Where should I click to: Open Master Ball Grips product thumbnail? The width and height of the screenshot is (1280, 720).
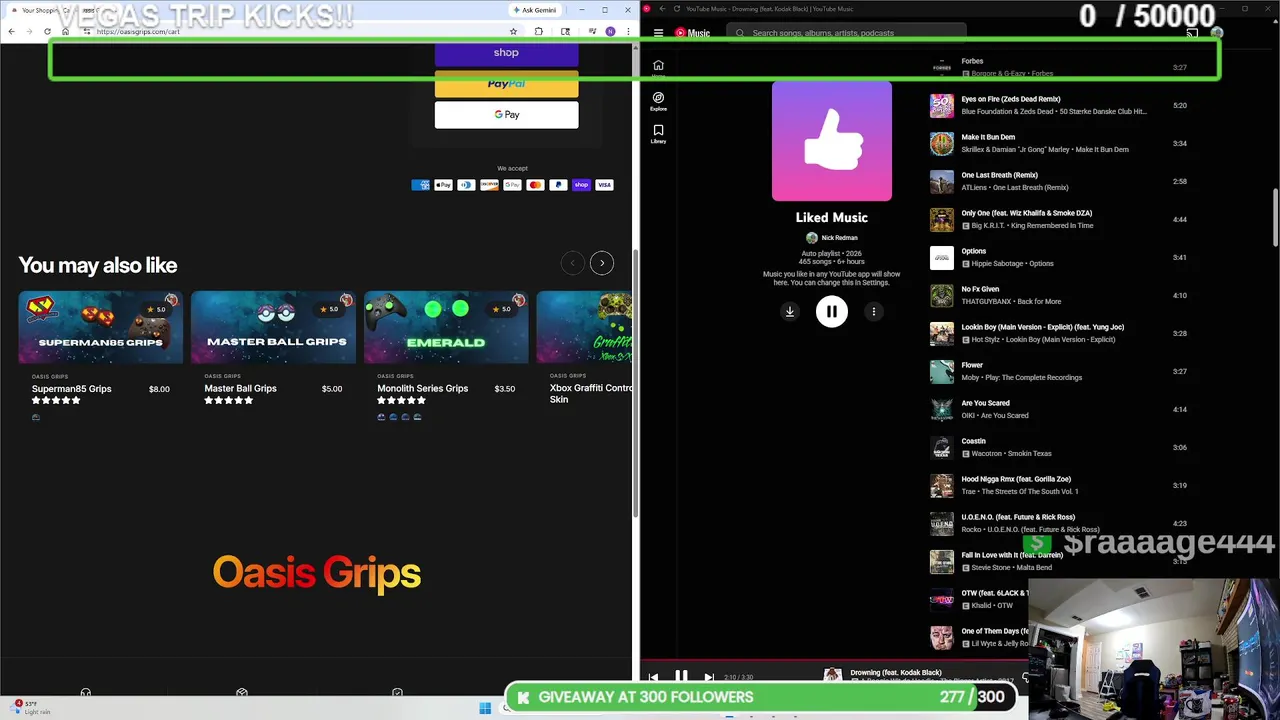273,327
